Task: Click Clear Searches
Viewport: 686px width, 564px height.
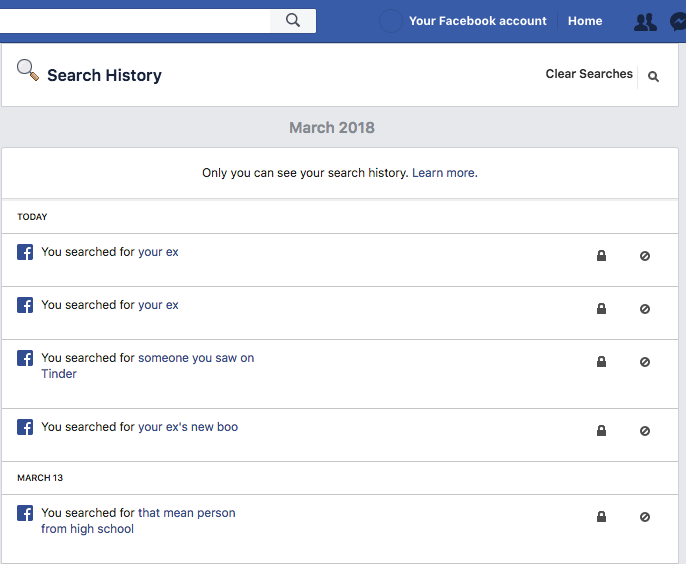Action: 589,74
